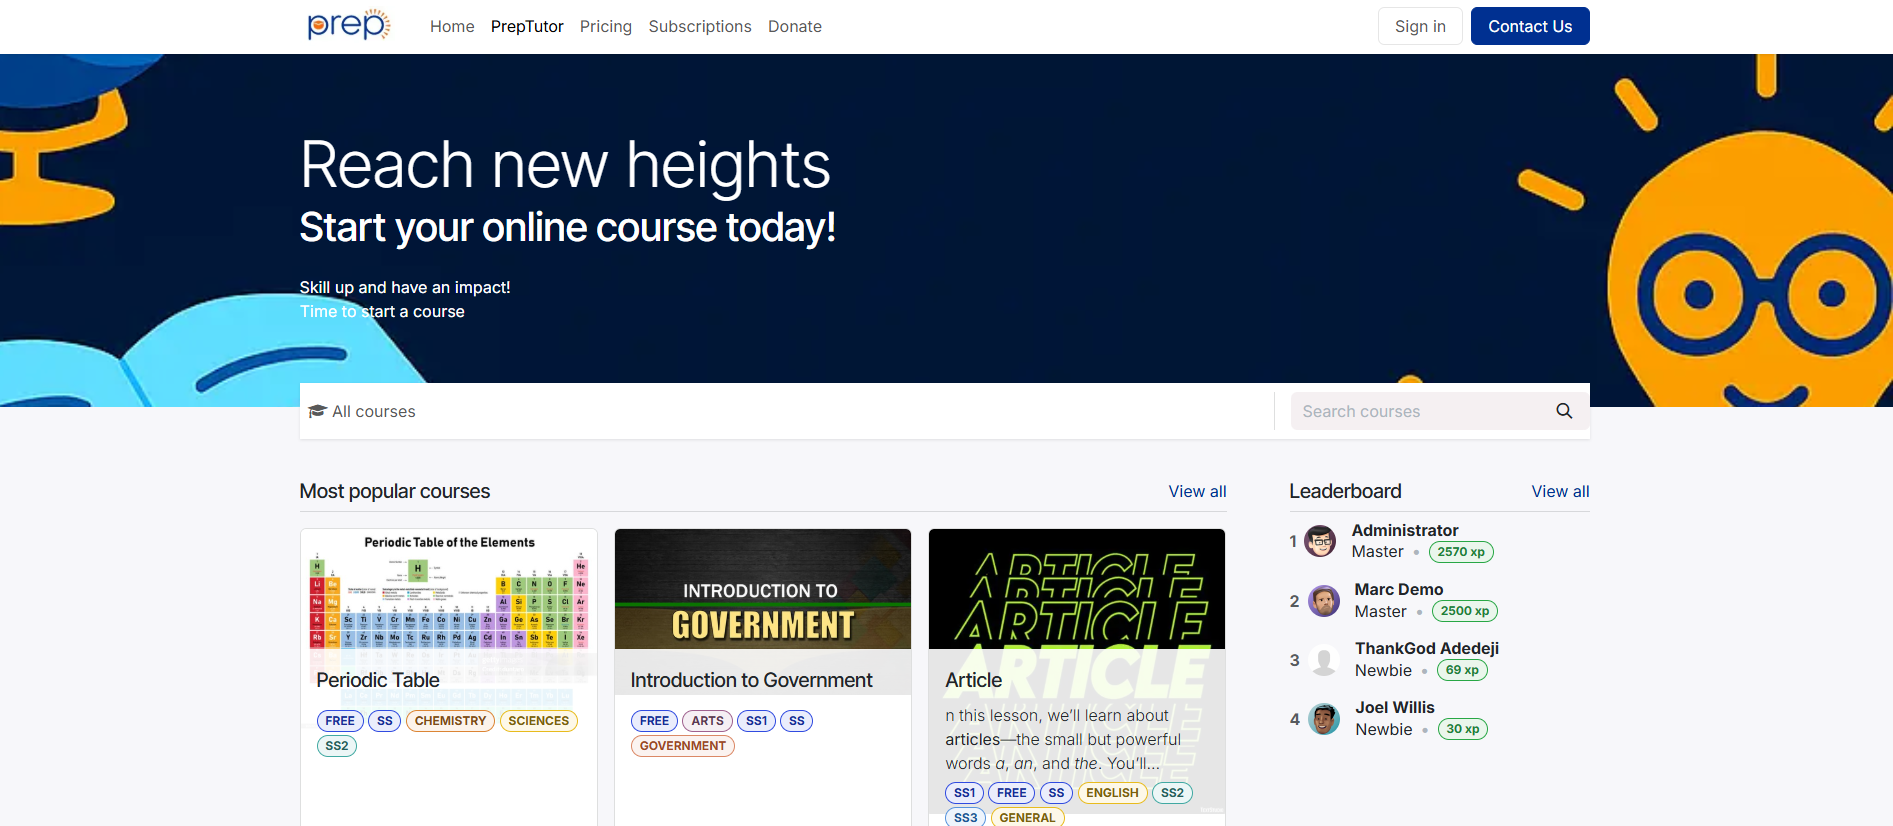
Task: Click the All courses link
Action: 362,411
